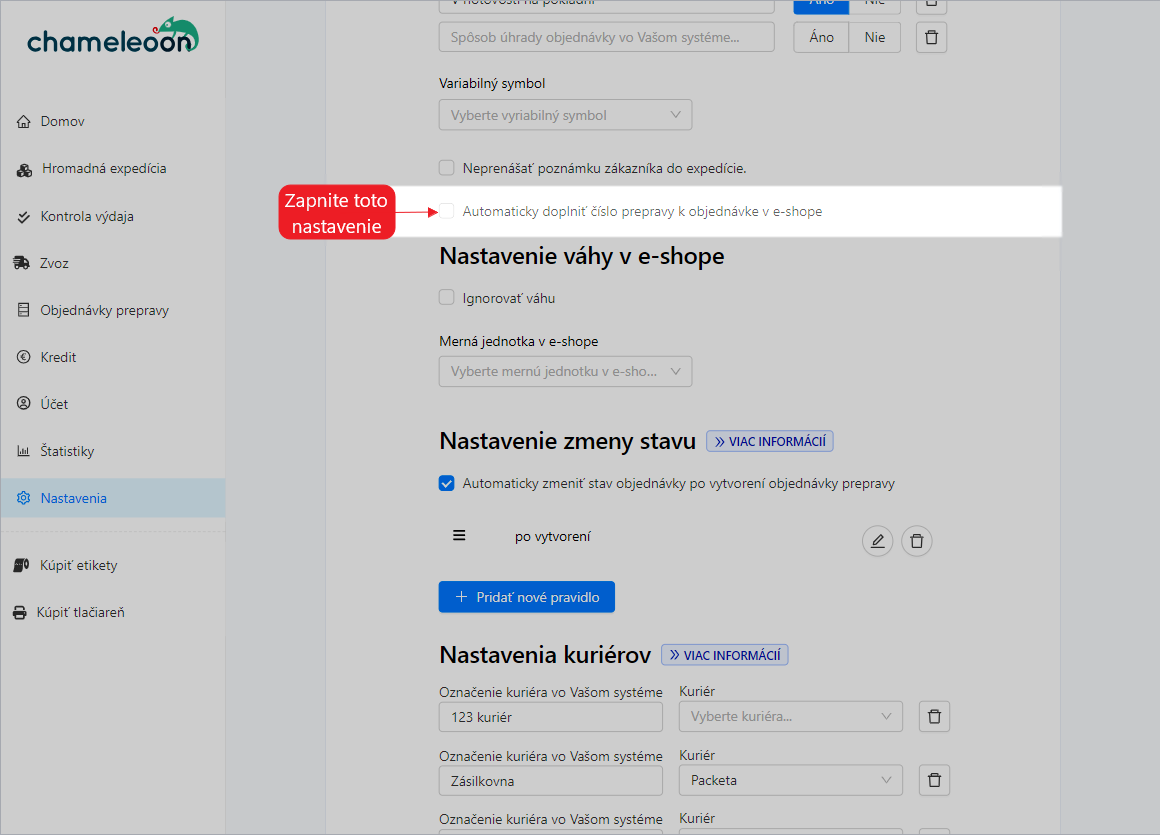Go to Štatistiky in the sidebar menu
The image size is (1160, 835).
pyautogui.click(x=67, y=451)
